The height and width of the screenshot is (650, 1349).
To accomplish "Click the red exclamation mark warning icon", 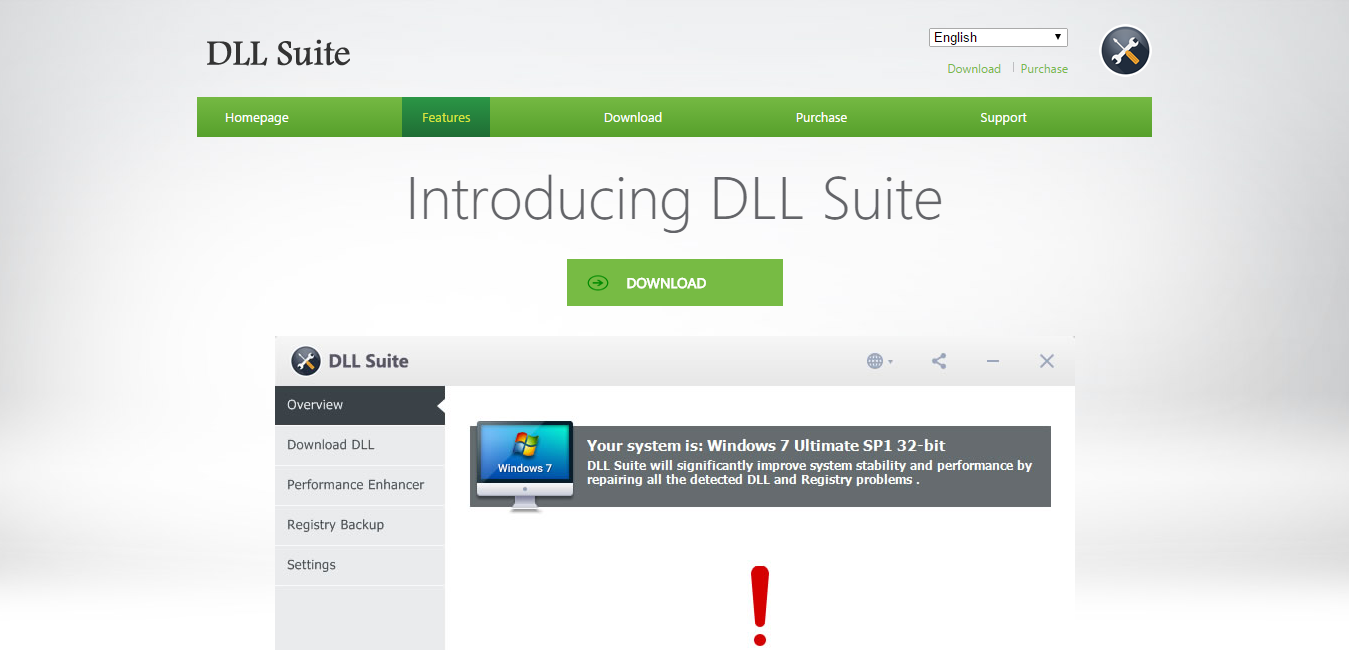I will 760,605.
